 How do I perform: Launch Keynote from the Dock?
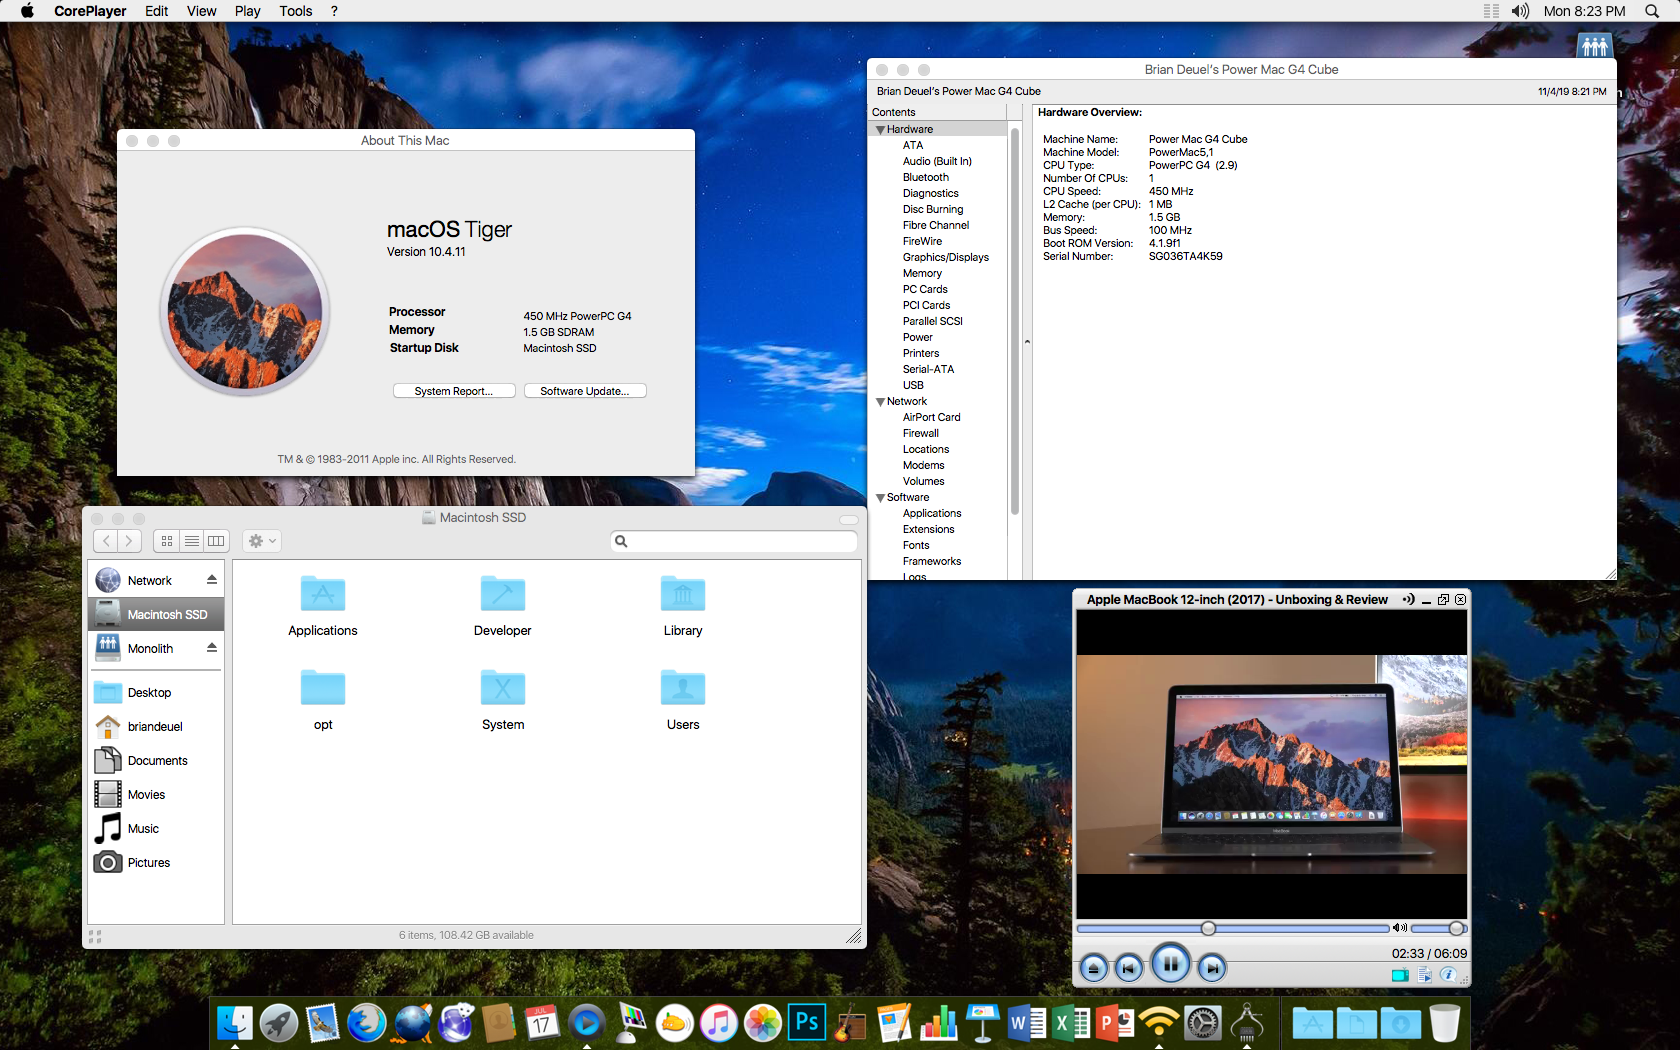(982, 1023)
